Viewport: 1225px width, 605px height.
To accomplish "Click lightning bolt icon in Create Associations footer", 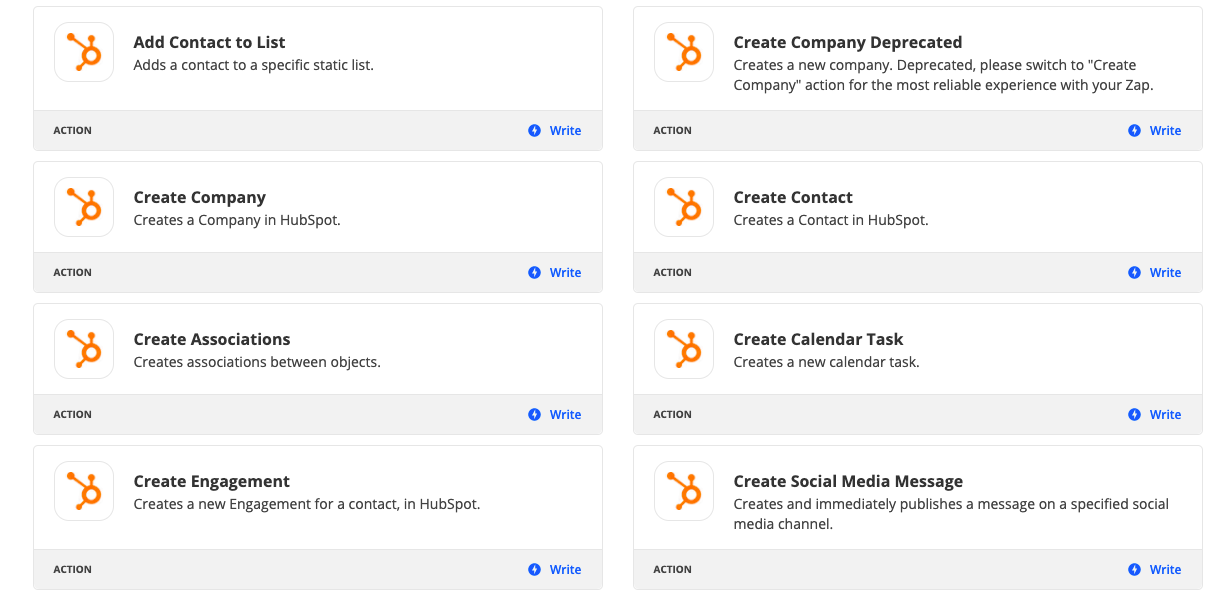I will 534,415.
